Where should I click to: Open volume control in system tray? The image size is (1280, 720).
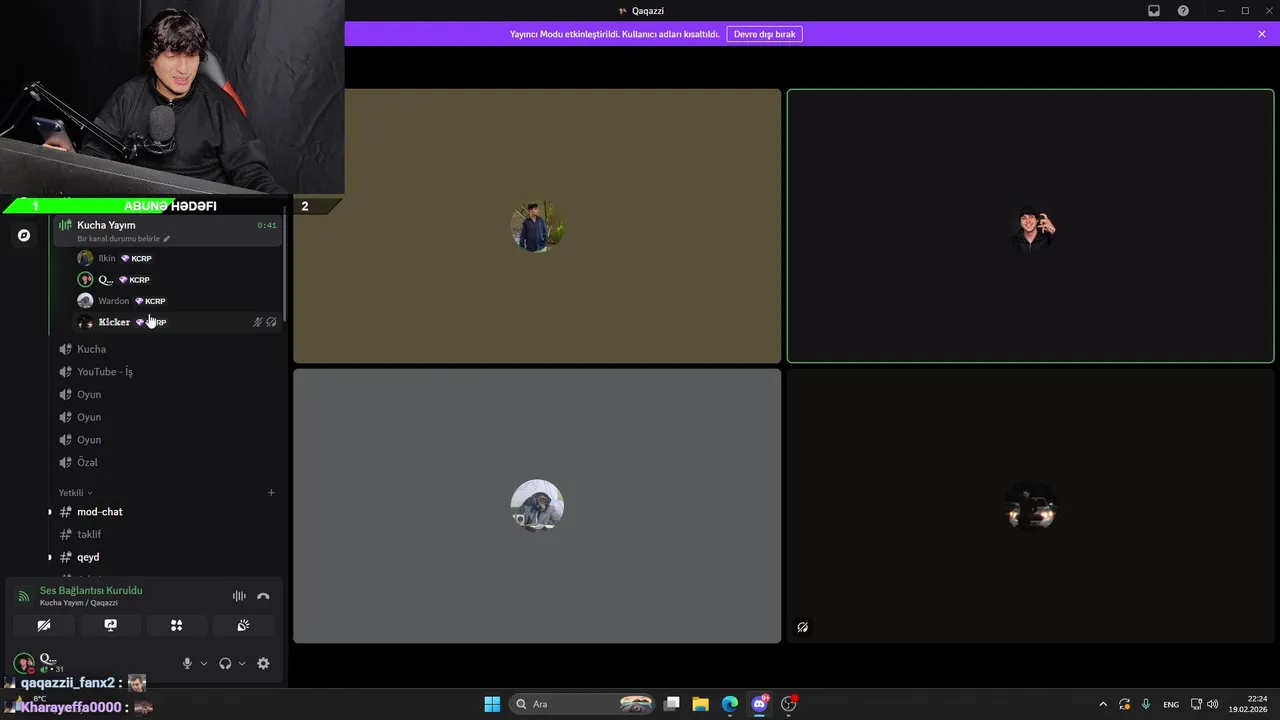click(x=1213, y=704)
